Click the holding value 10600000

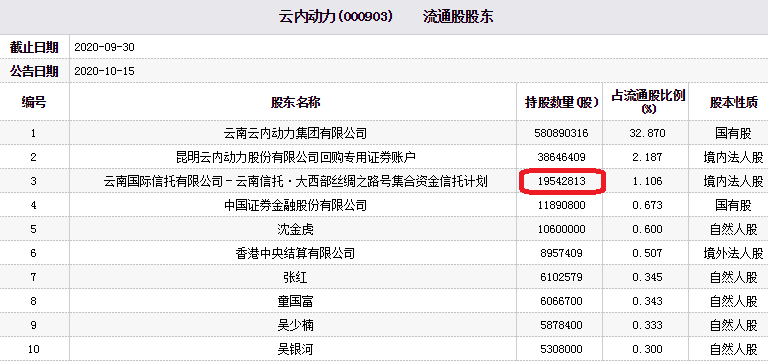(x=562, y=229)
